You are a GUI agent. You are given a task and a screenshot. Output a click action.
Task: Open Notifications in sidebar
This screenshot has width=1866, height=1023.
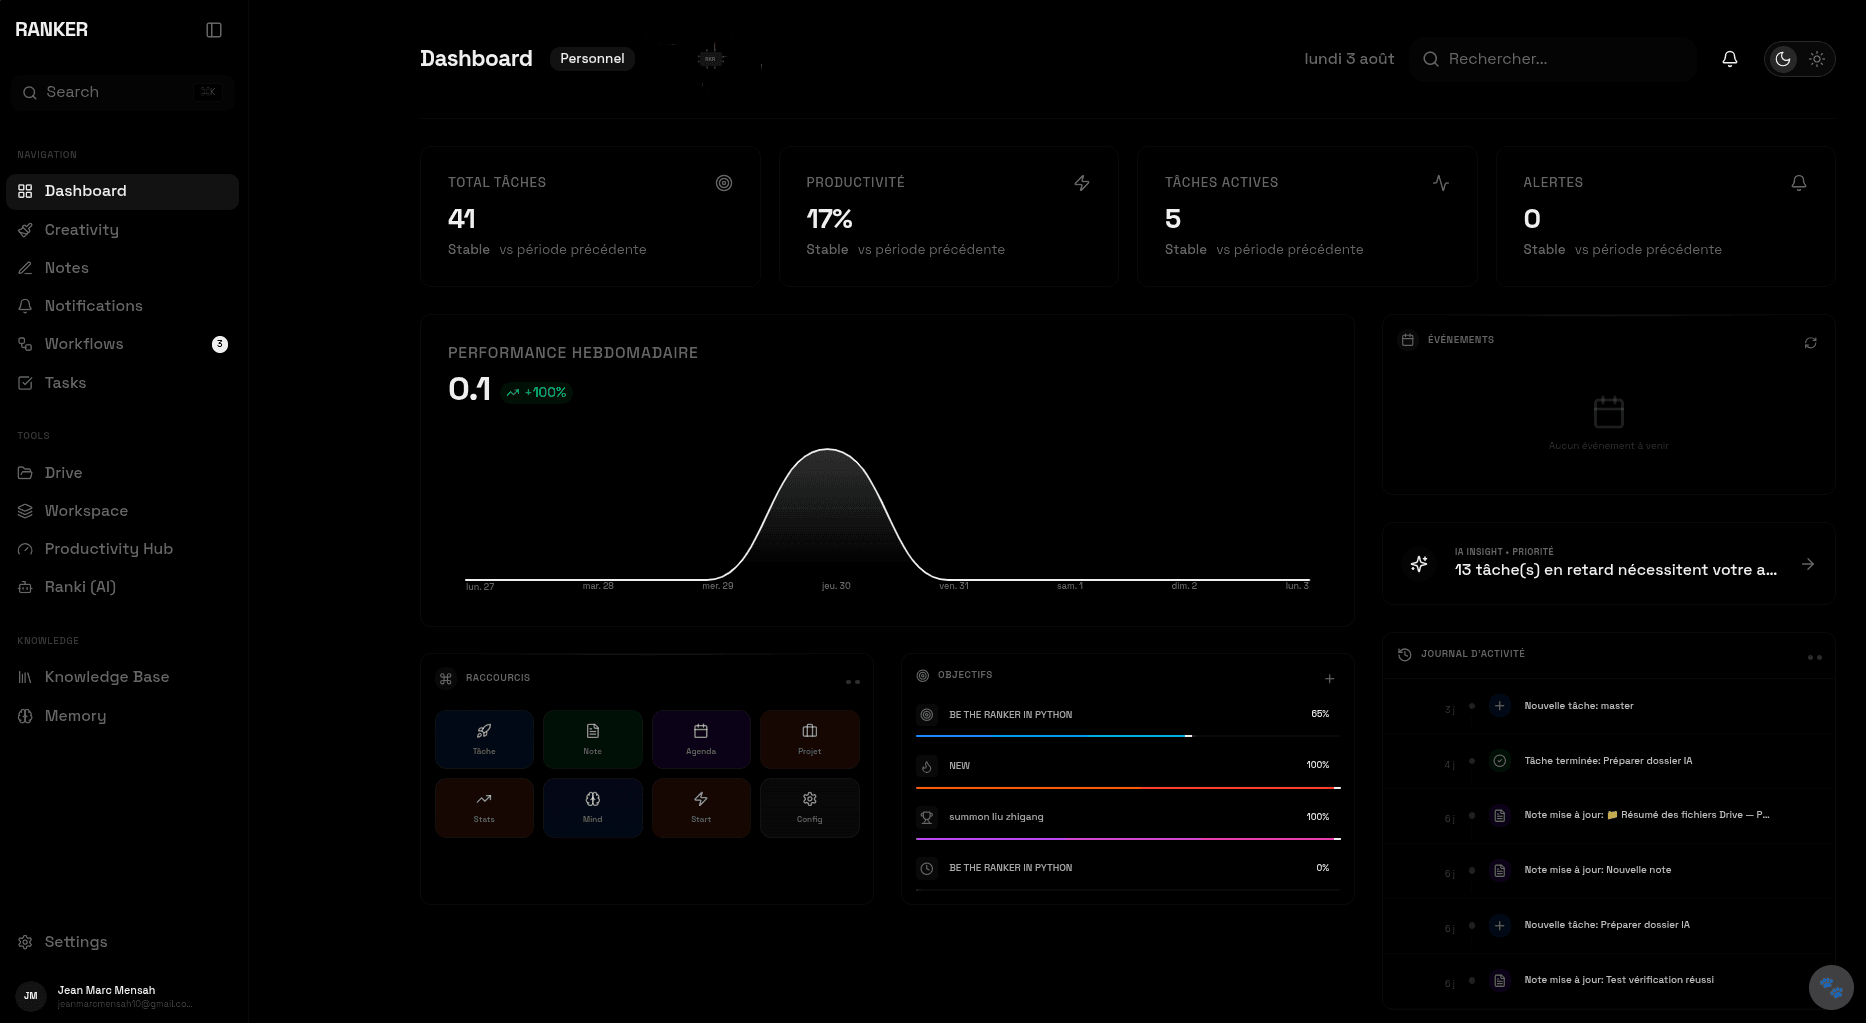pos(122,306)
